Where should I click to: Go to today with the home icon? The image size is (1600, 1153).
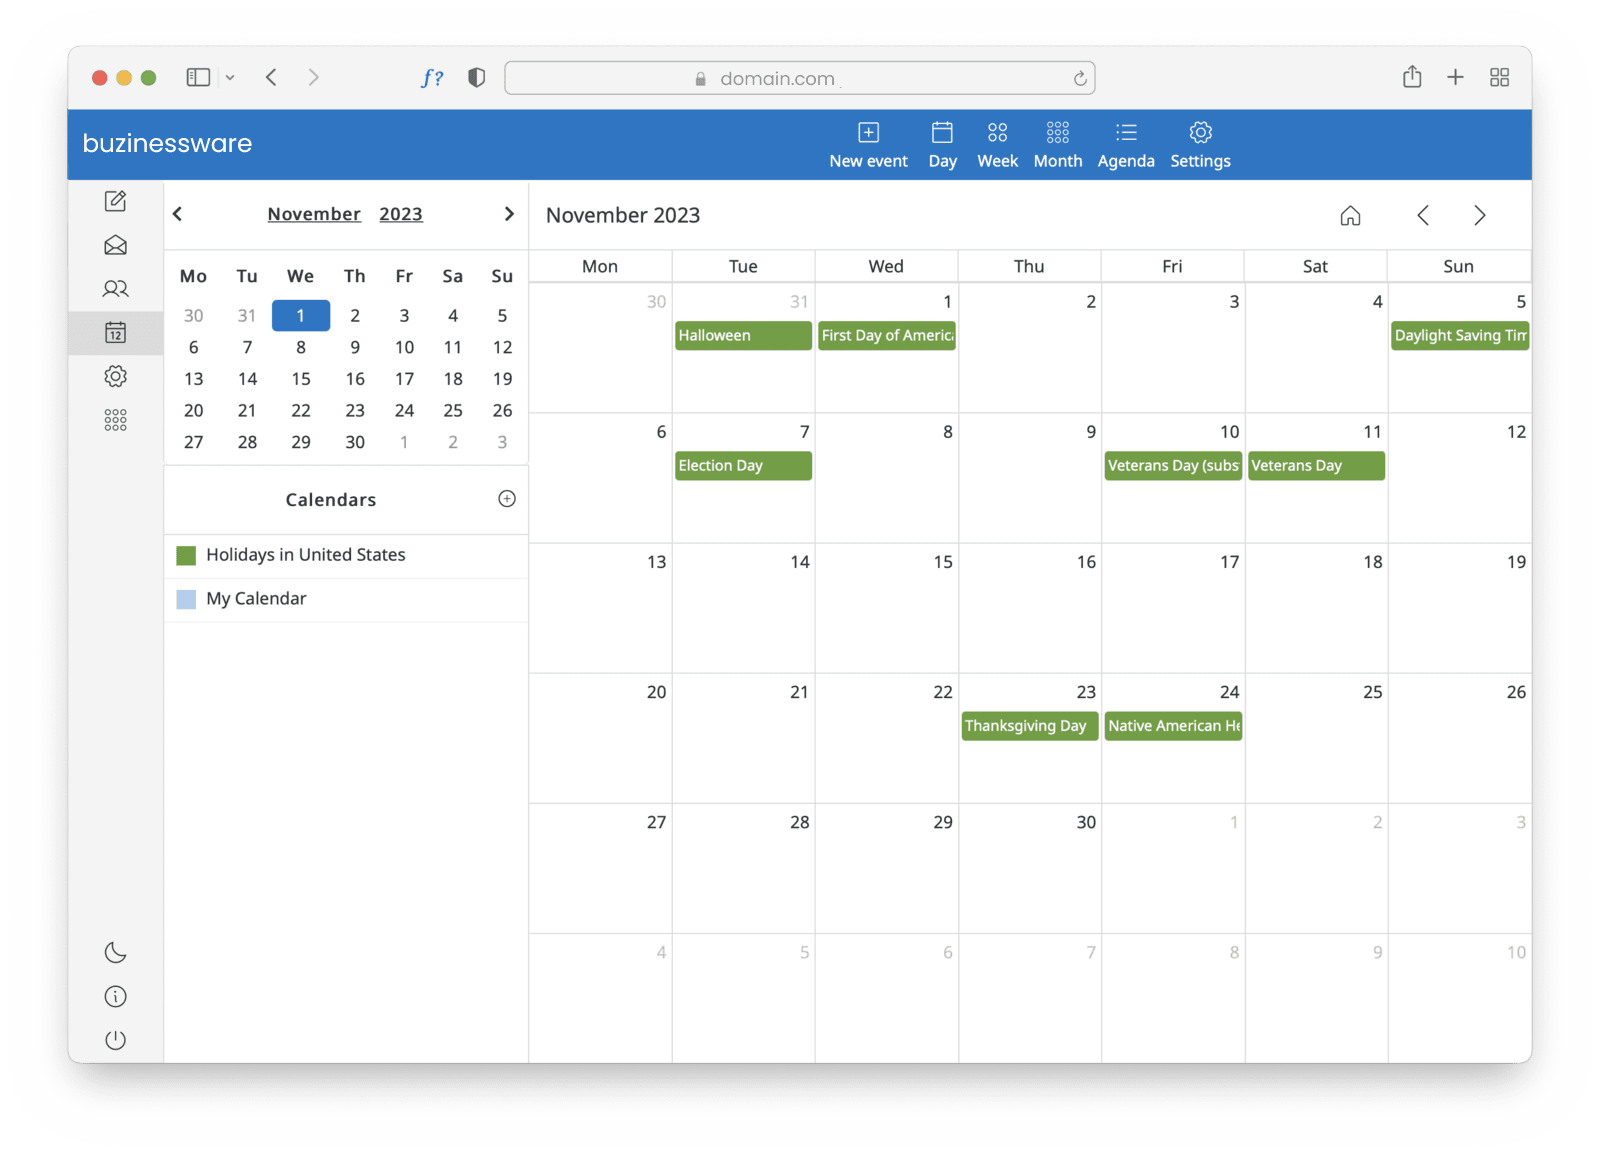pyautogui.click(x=1350, y=216)
